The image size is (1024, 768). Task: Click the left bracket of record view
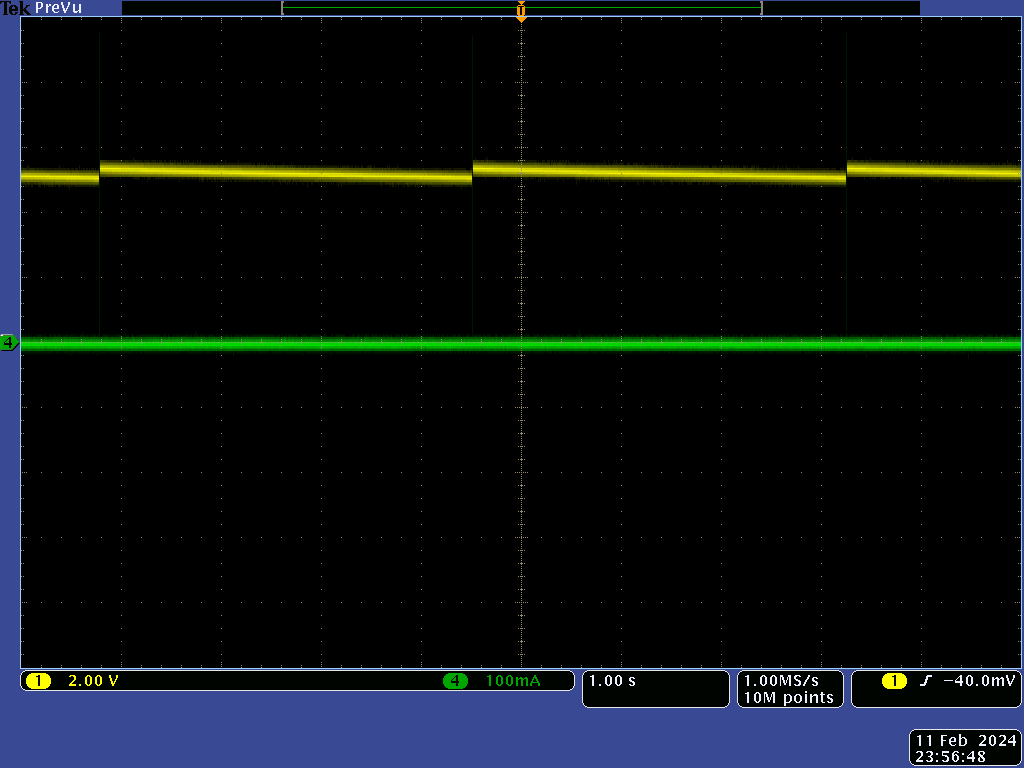point(284,8)
